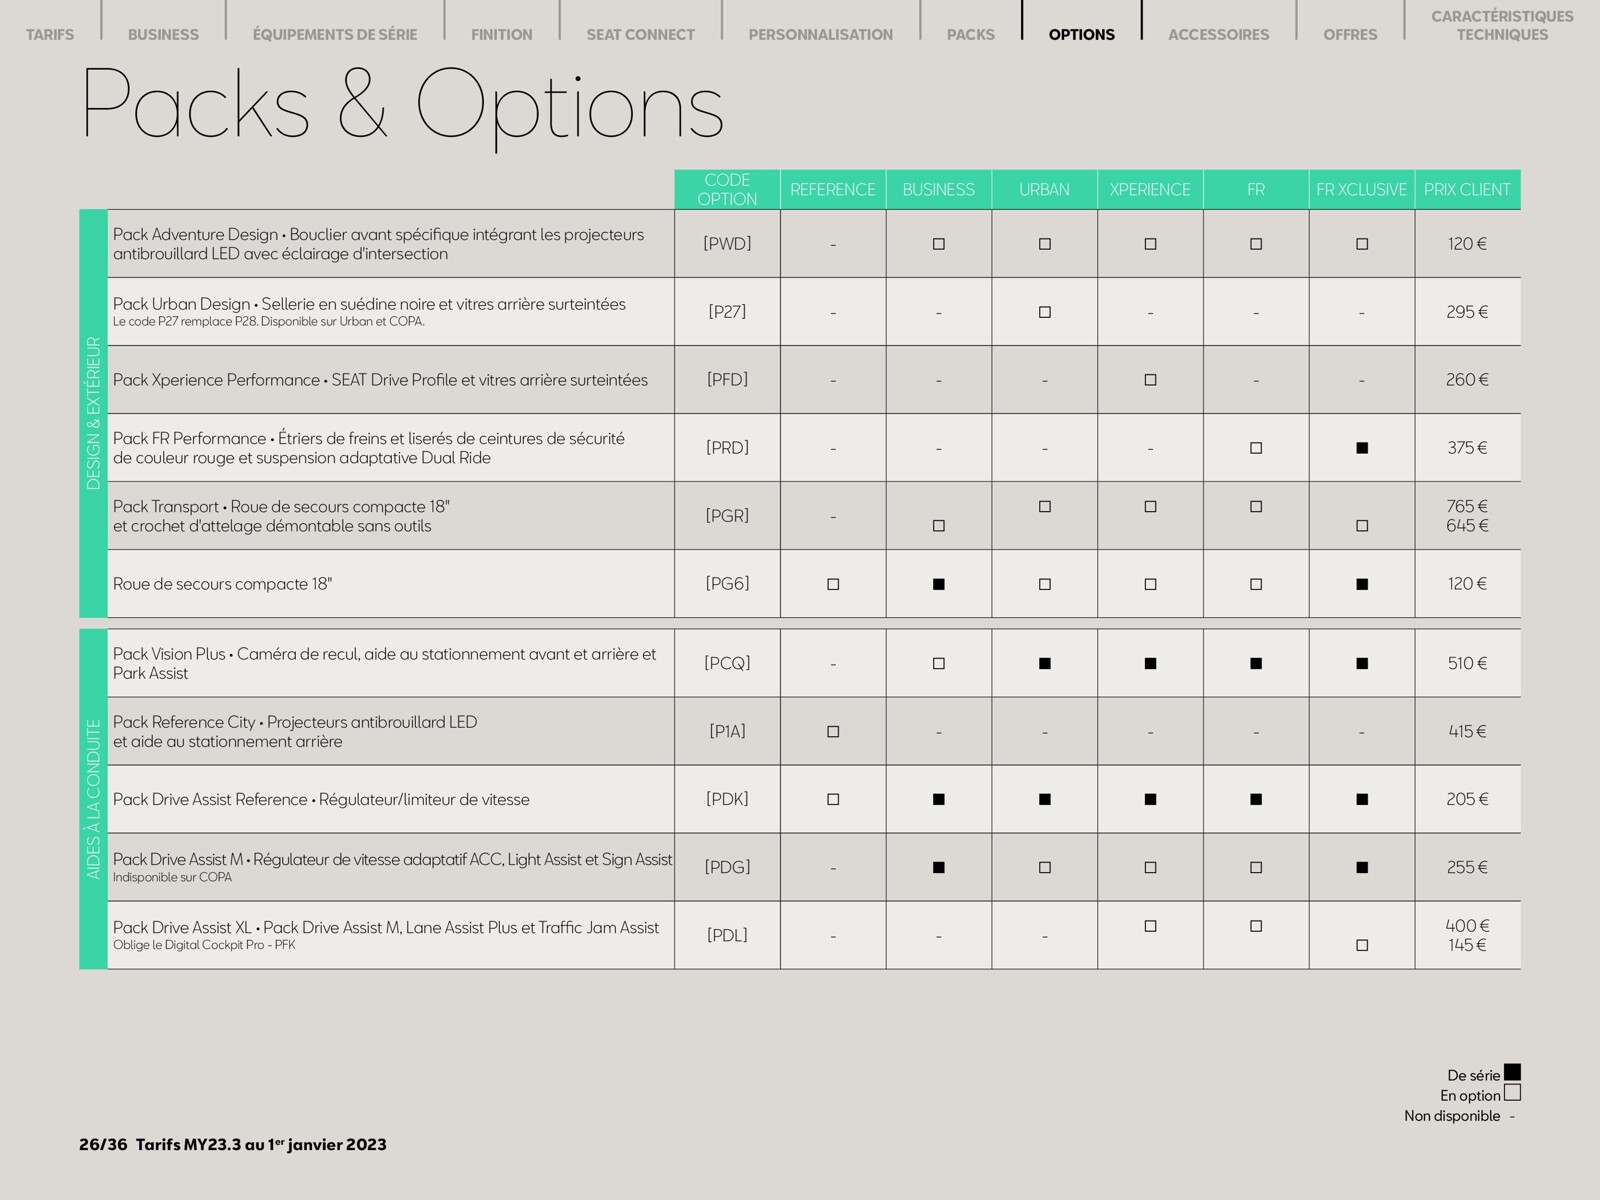The width and height of the screenshot is (1600, 1200).
Task: Click the URBAN column header
Action: tap(1045, 189)
